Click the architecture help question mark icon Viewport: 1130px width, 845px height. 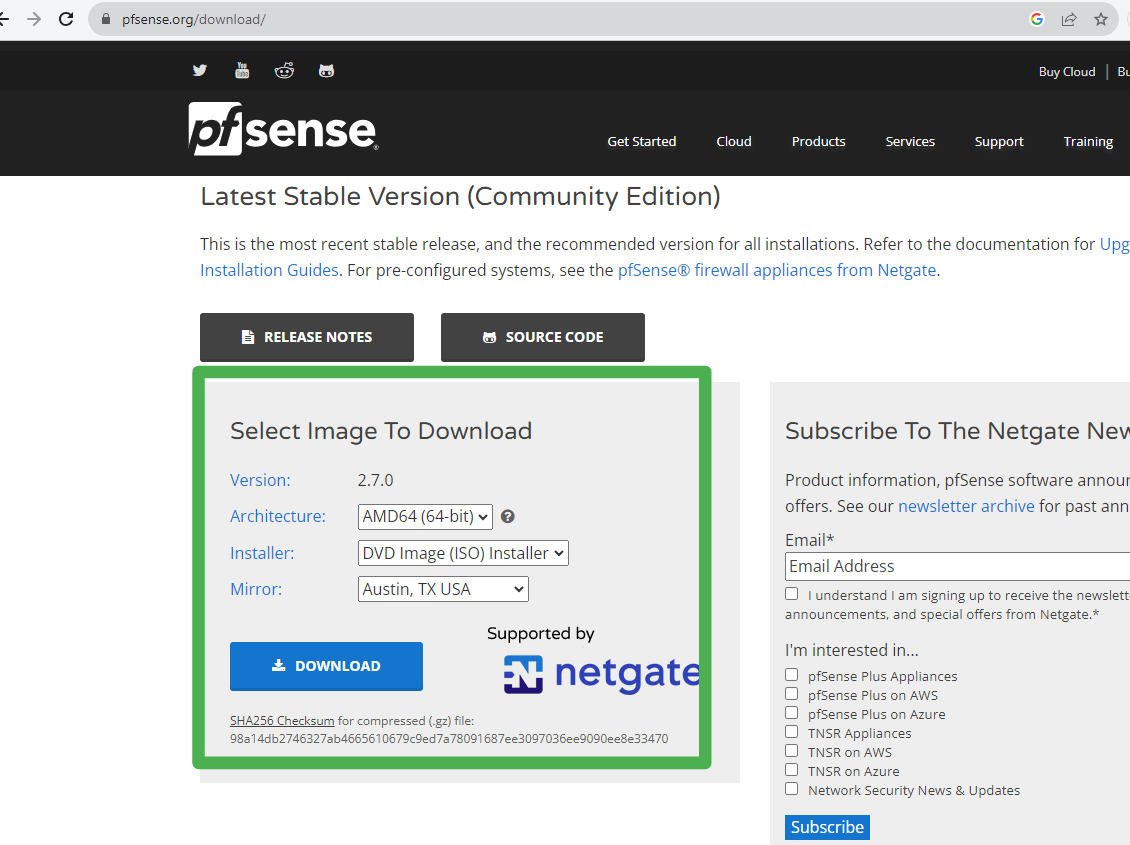point(507,517)
